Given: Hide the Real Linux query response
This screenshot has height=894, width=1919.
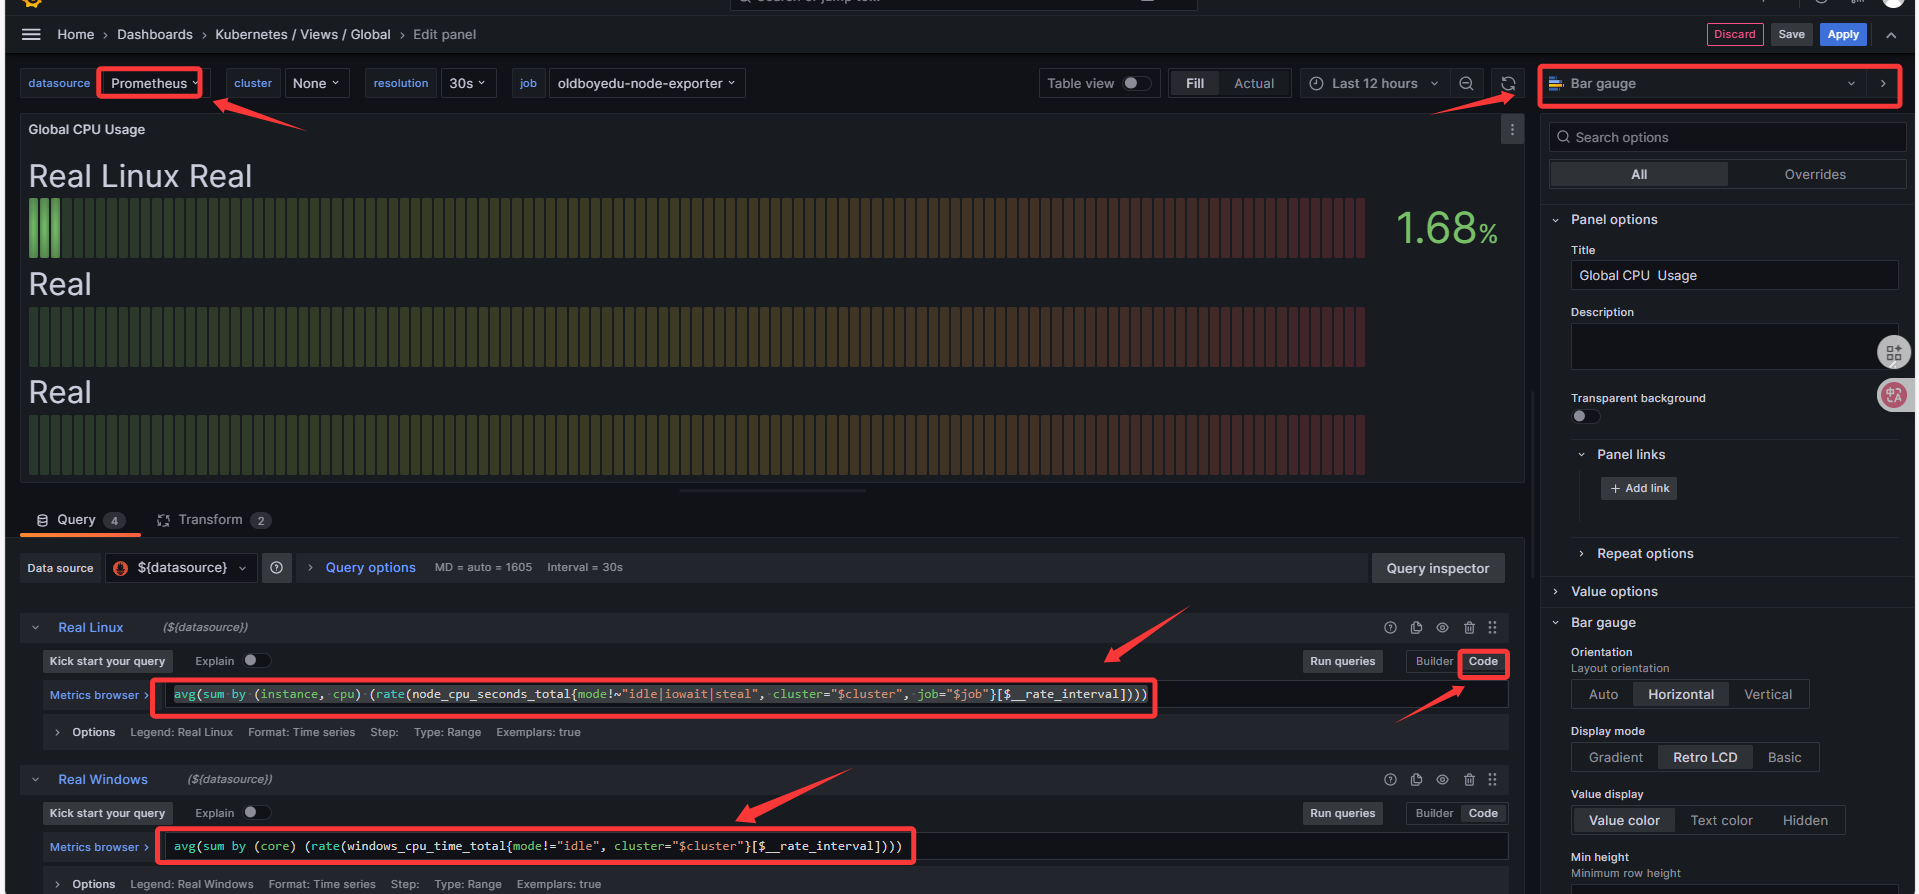Looking at the screenshot, I should (1442, 628).
